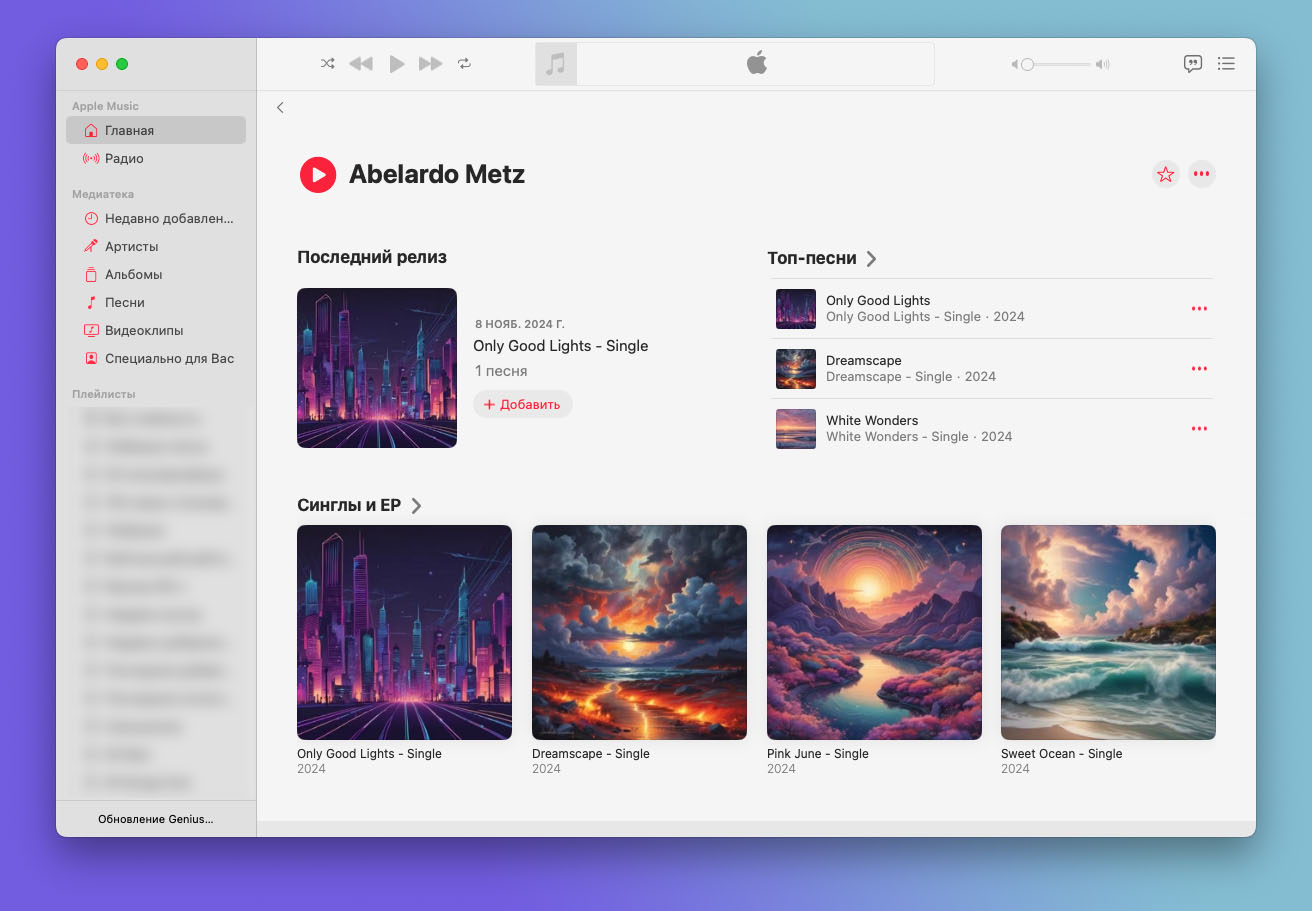Click Dreamscape - Single title below cover

pyautogui.click(x=591, y=754)
